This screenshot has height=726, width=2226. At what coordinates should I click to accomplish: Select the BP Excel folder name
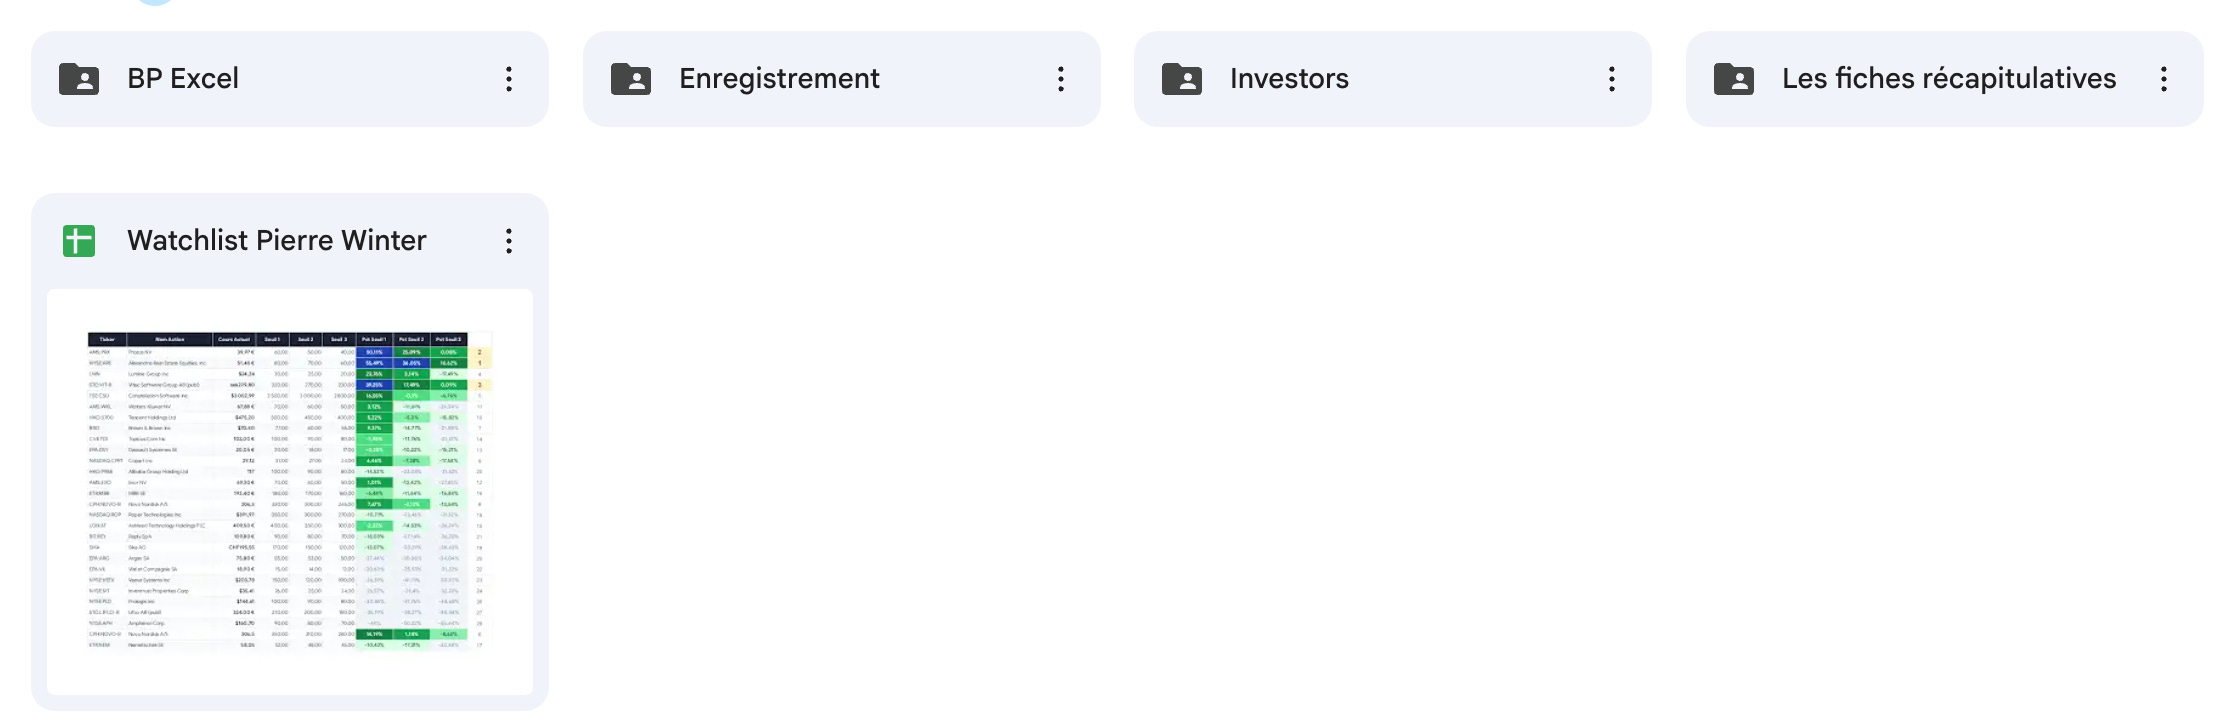pyautogui.click(x=183, y=79)
